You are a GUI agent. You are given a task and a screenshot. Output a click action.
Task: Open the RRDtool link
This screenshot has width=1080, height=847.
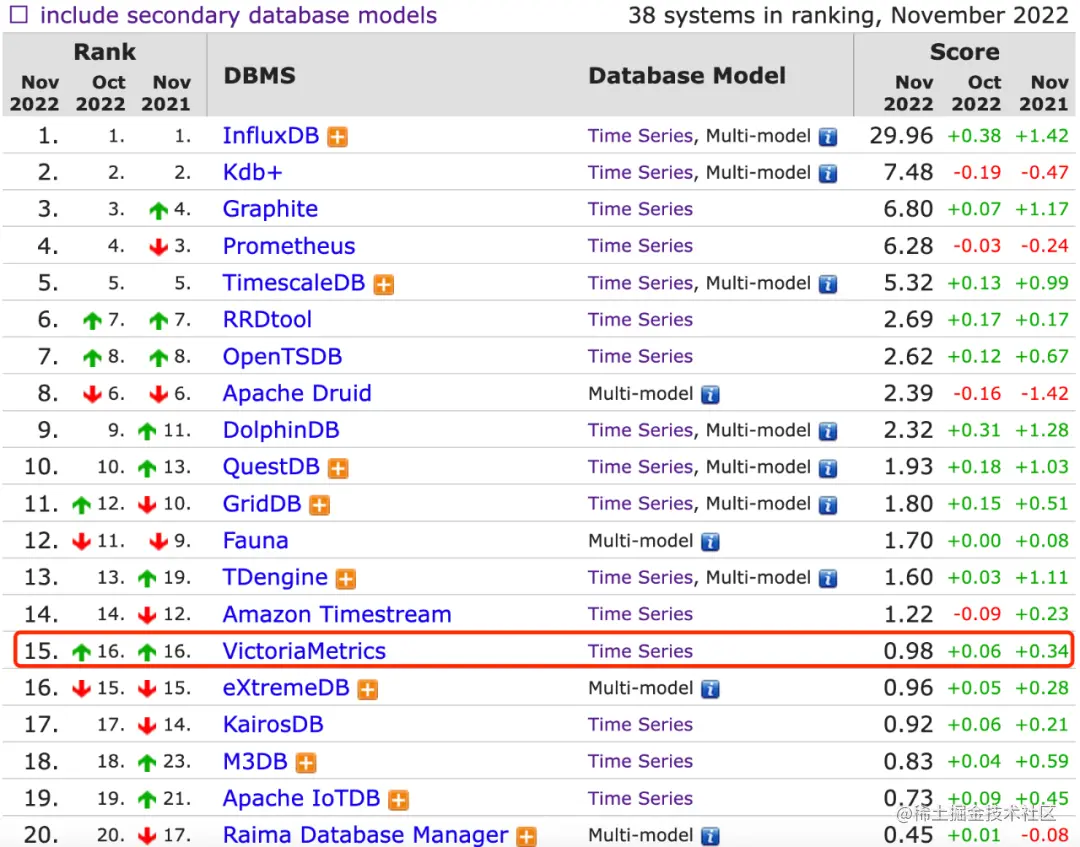click(x=267, y=320)
